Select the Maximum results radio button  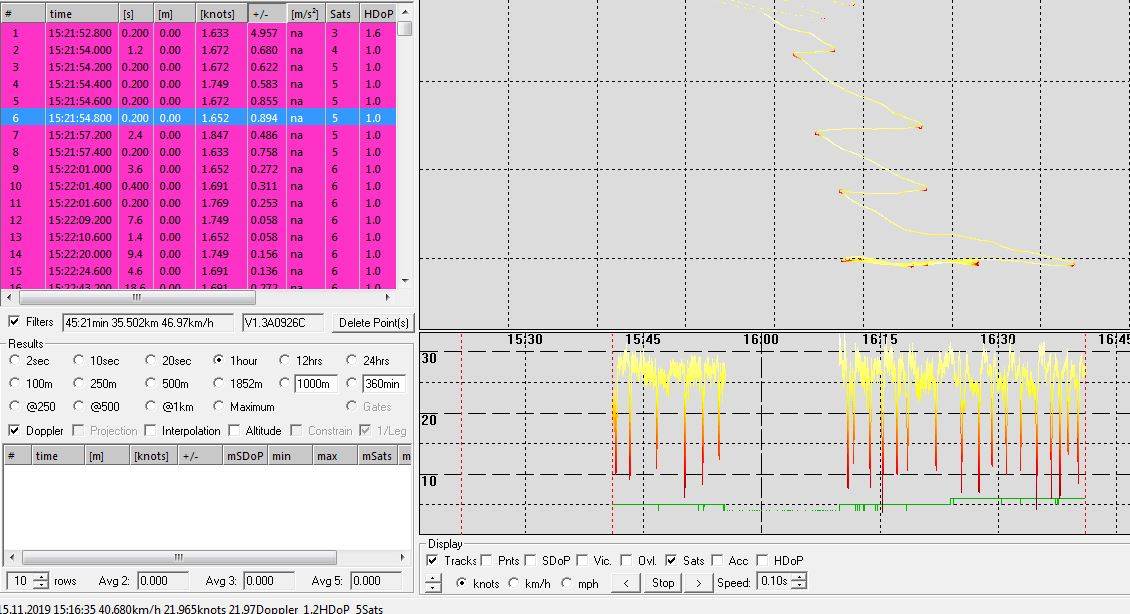(x=218, y=407)
